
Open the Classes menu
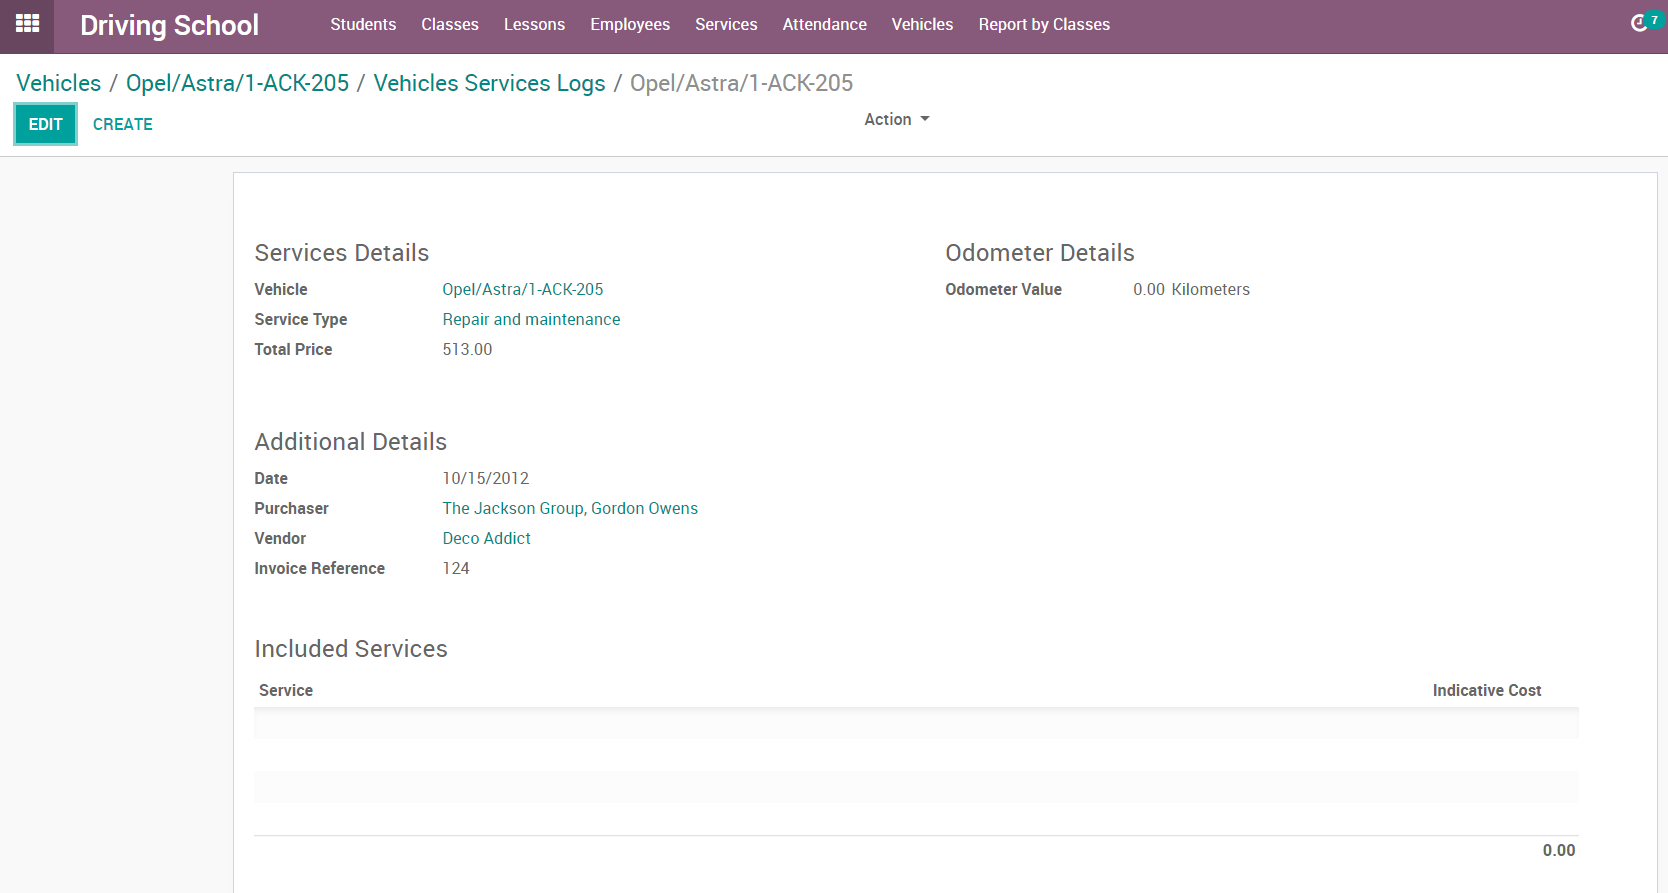(x=449, y=24)
